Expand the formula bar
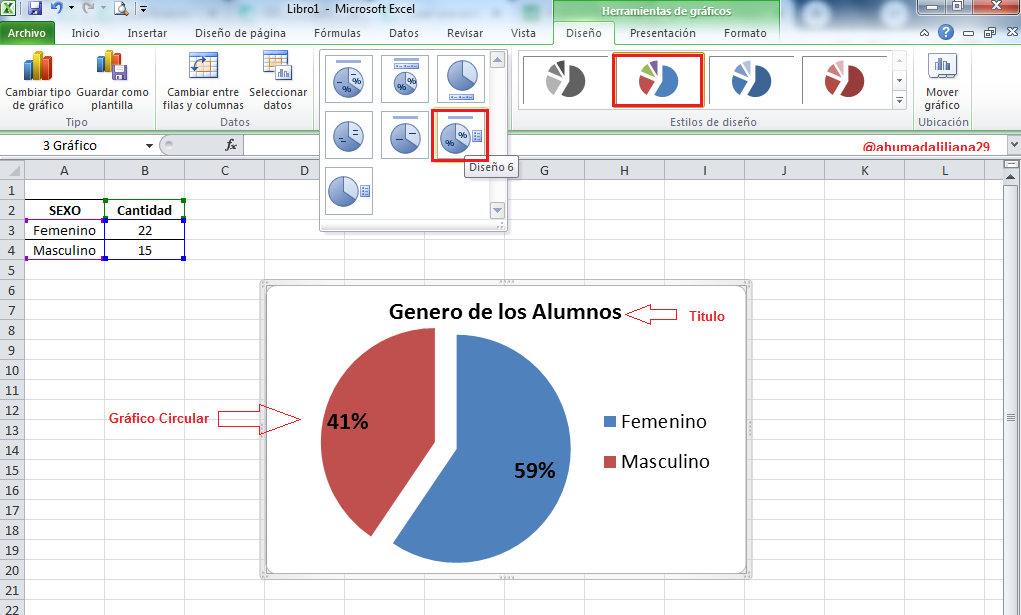The image size is (1021, 615). (1013, 144)
